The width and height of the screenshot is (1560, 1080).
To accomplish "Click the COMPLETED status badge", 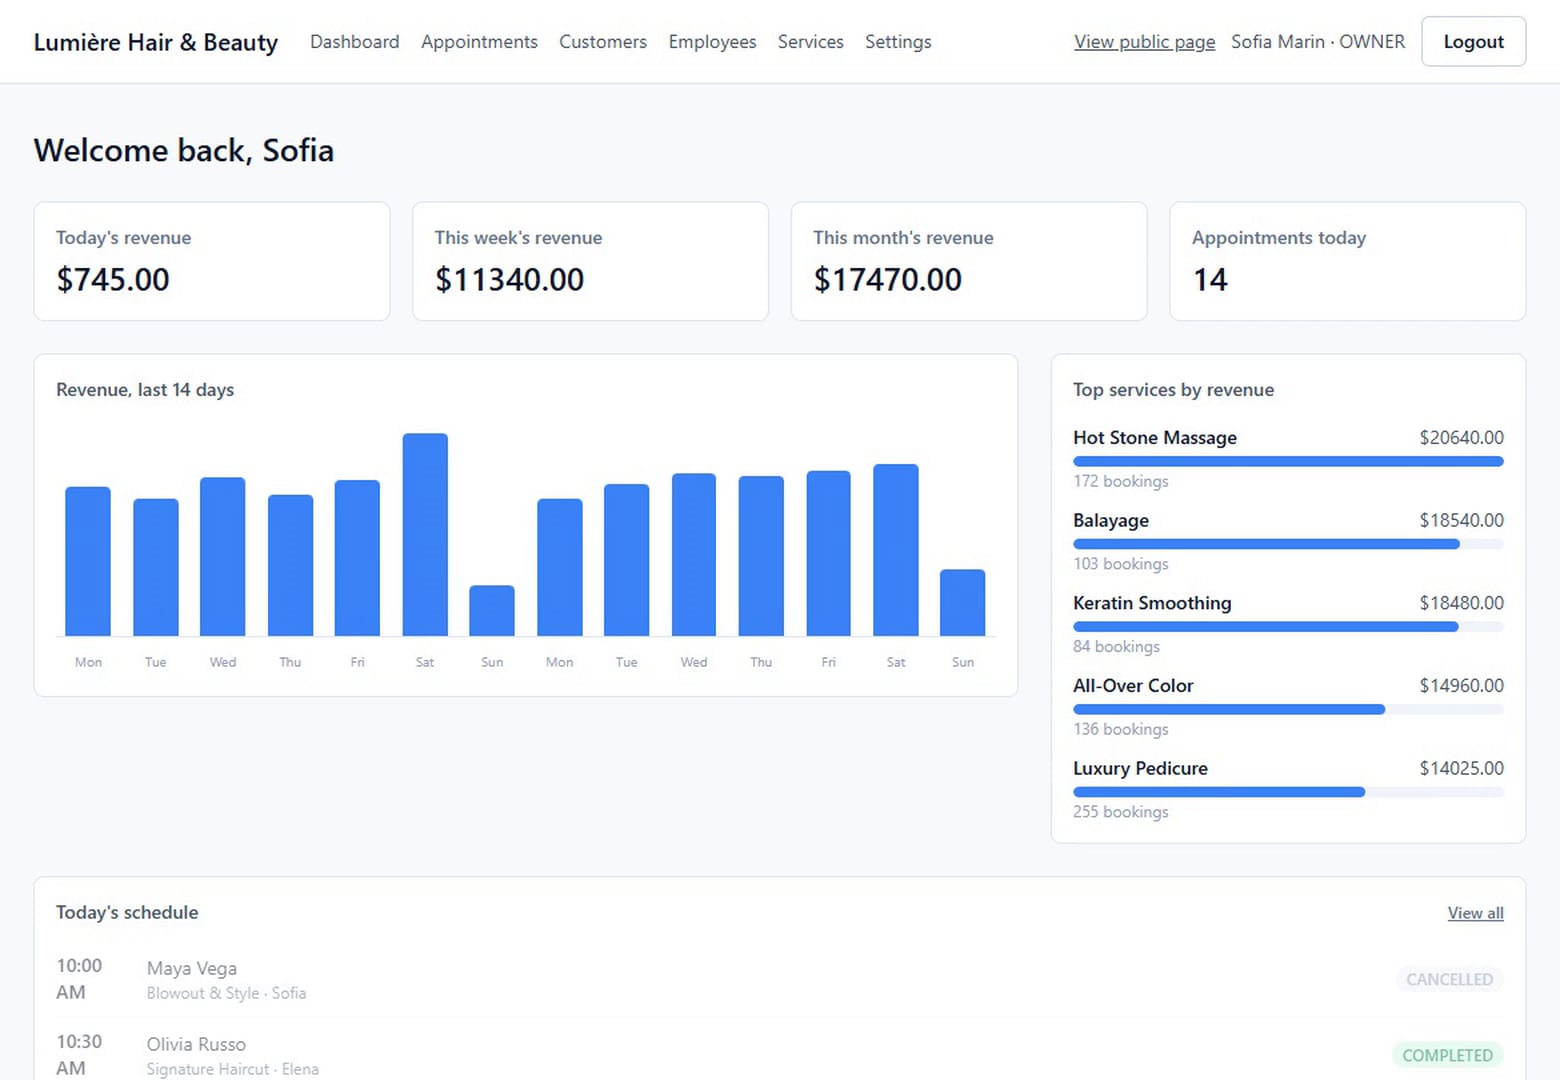I will (1447, 1056).
